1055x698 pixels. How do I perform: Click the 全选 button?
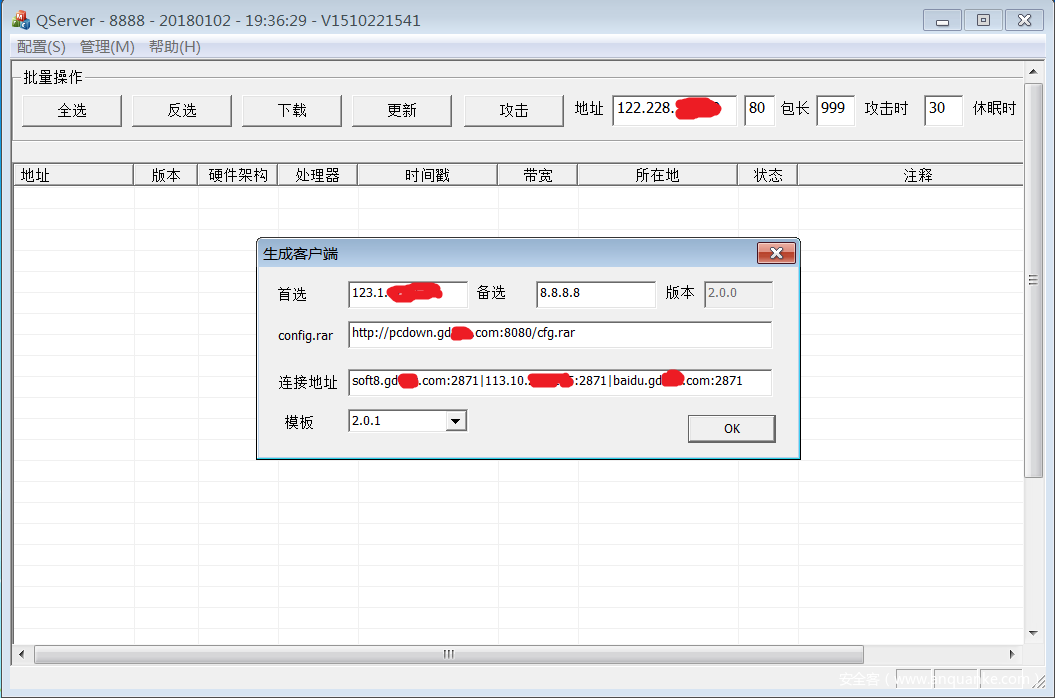tap(72, 110)
